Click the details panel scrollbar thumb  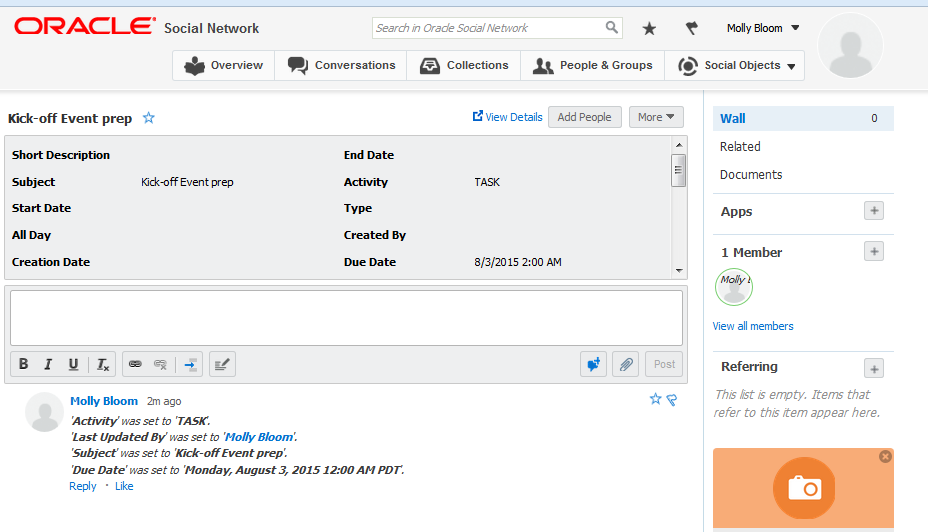(x=679, y=170)
